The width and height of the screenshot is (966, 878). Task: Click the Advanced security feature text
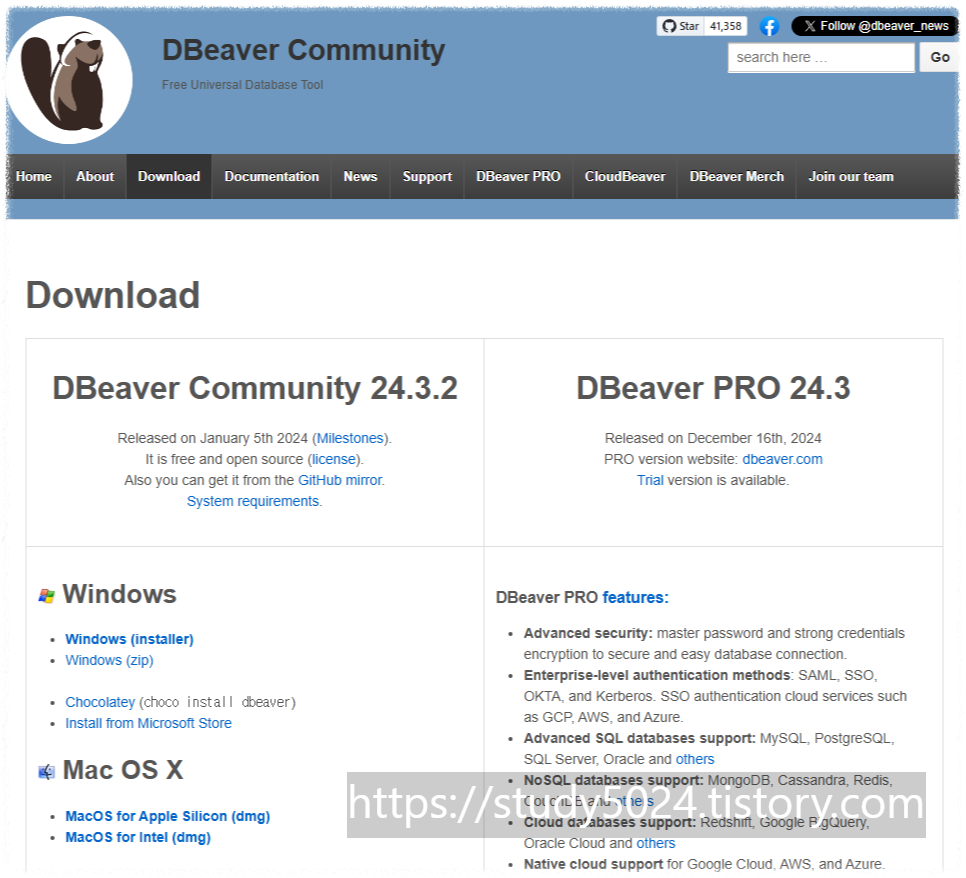click(588, 633)
